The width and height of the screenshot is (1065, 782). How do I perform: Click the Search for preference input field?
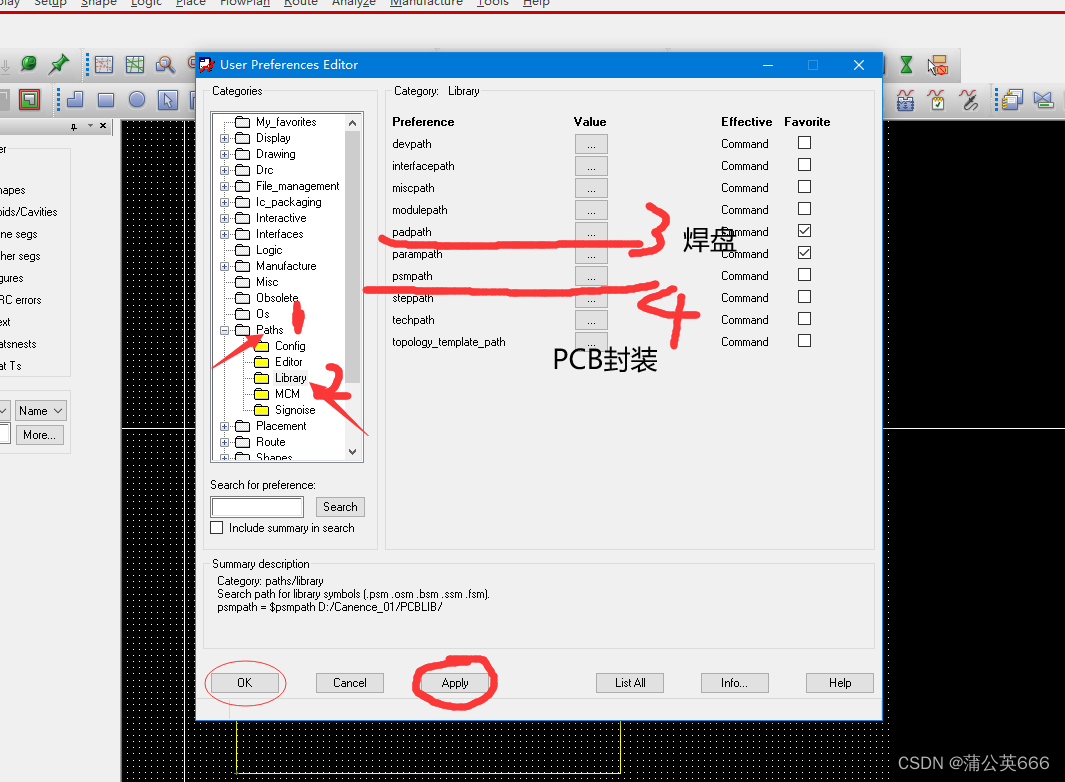tap(257, 507)
